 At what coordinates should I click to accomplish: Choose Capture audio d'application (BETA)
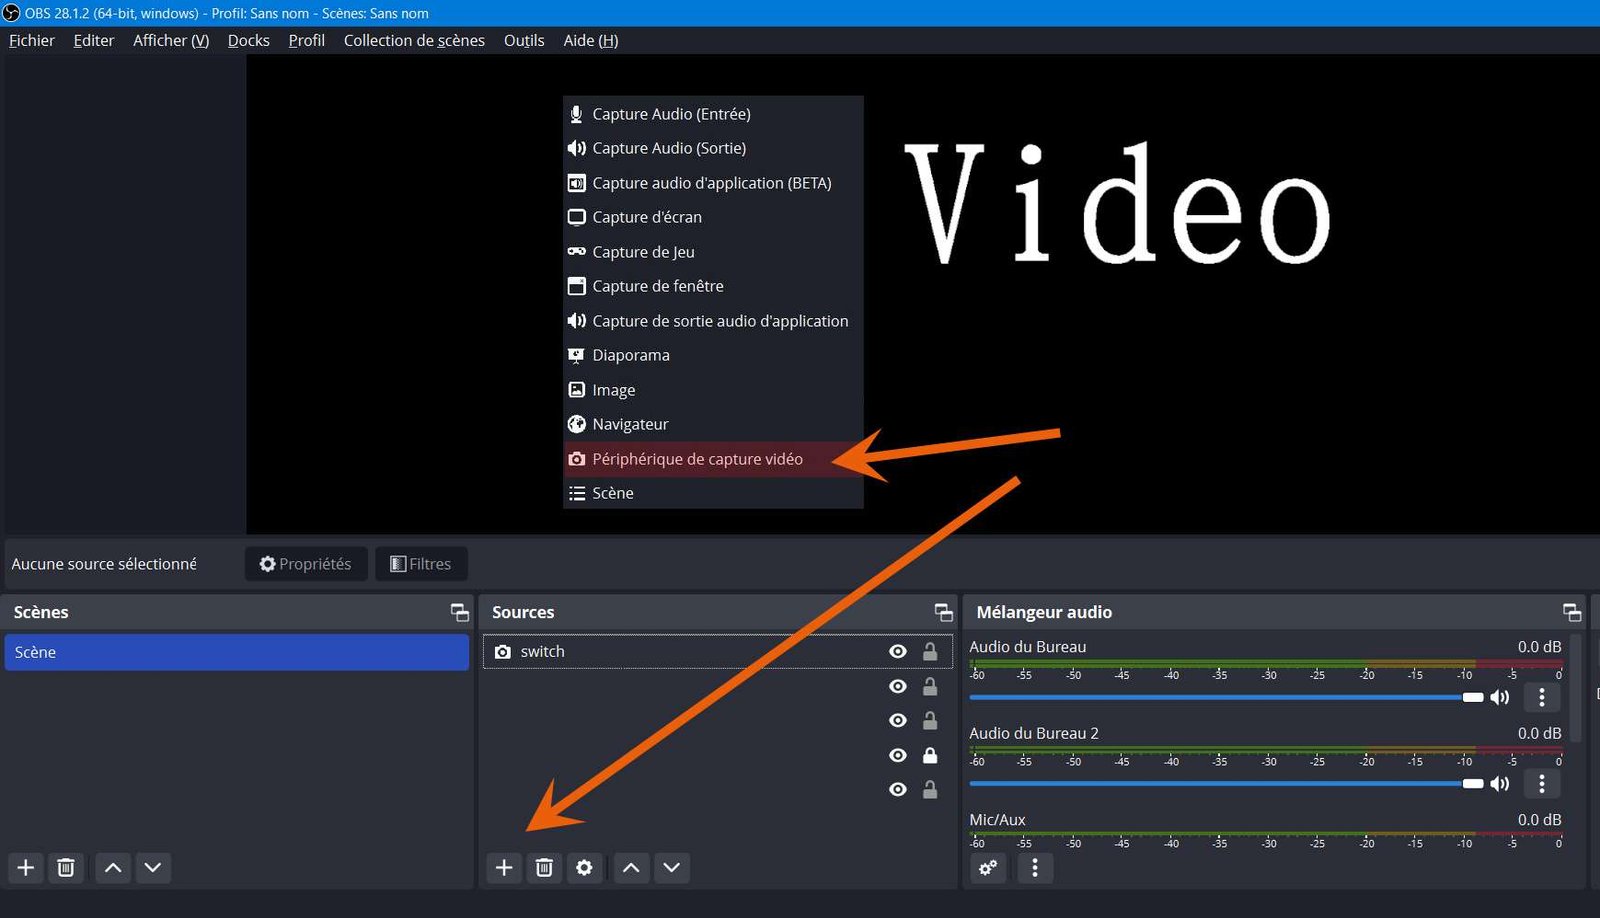(x=713, y=183)
